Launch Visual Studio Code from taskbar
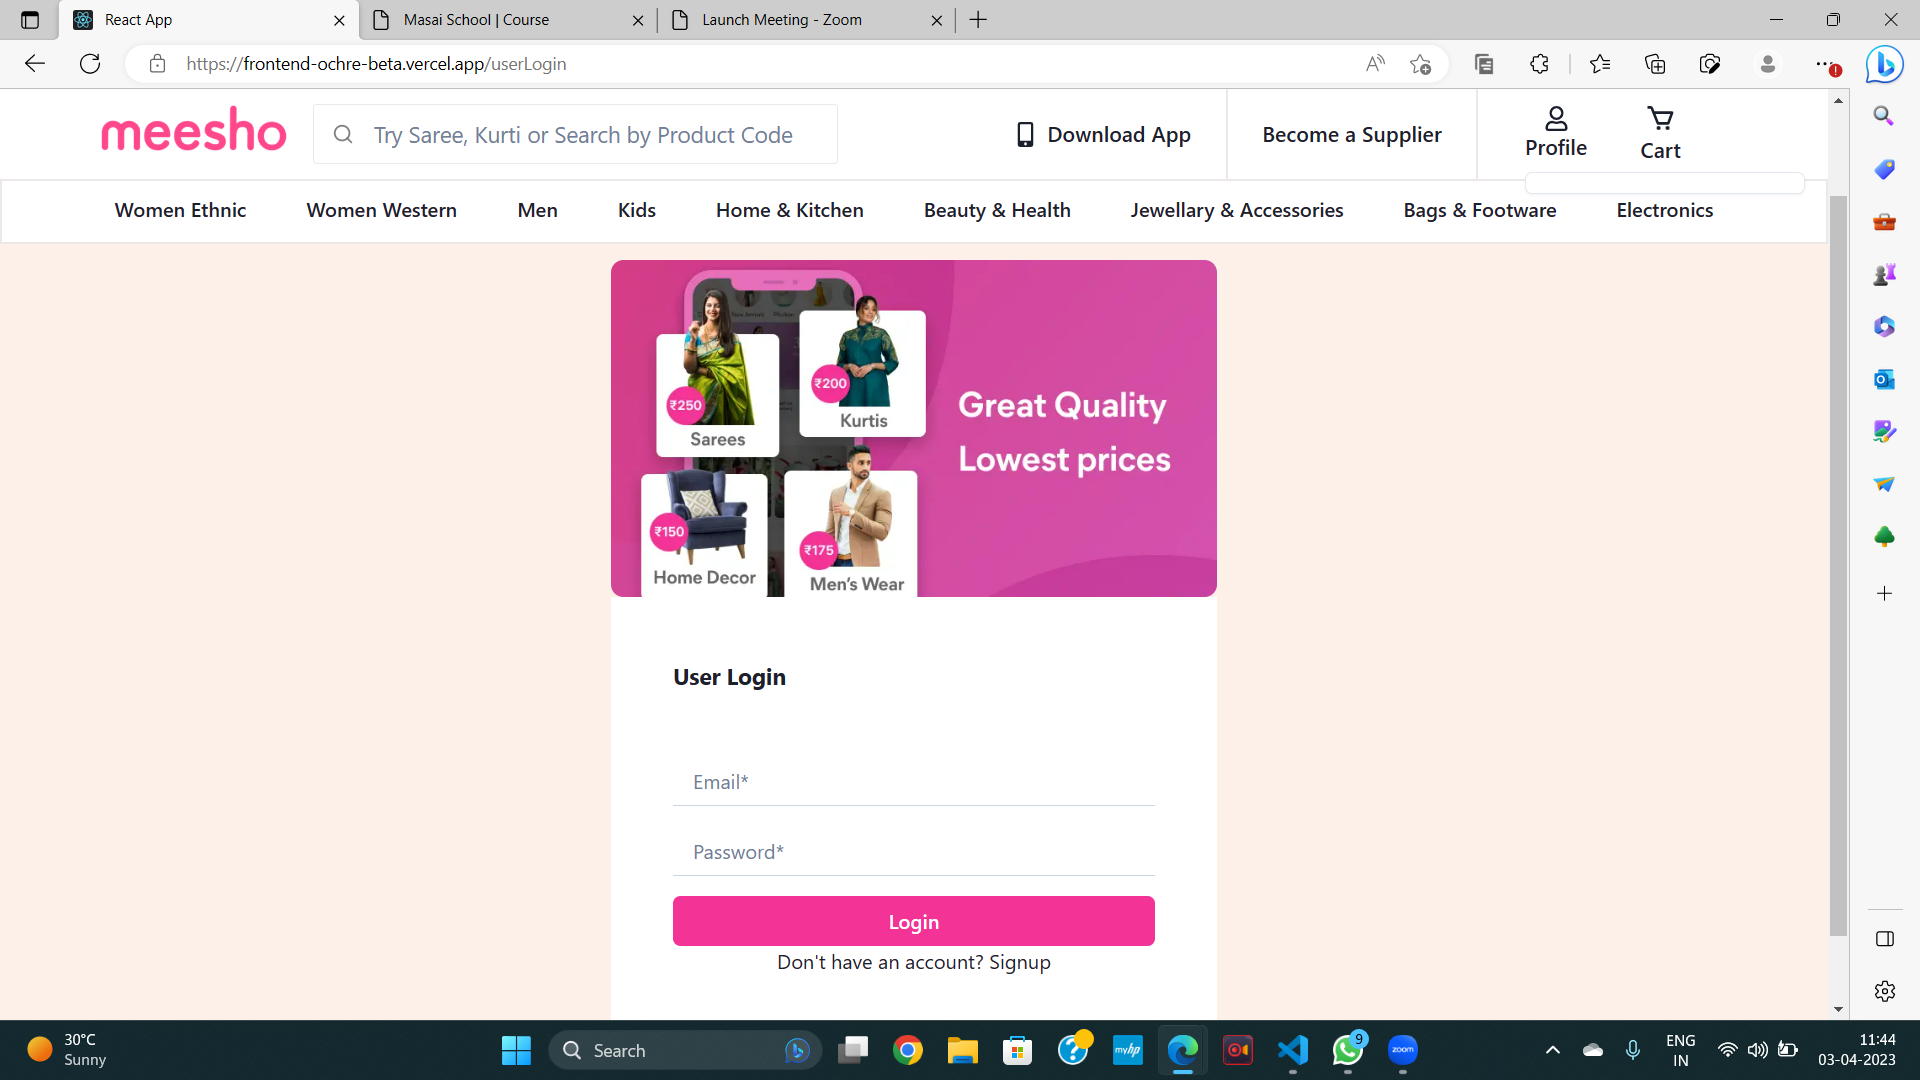This screenshot has width=1920, height=1080. [x=1292, y=1050]
